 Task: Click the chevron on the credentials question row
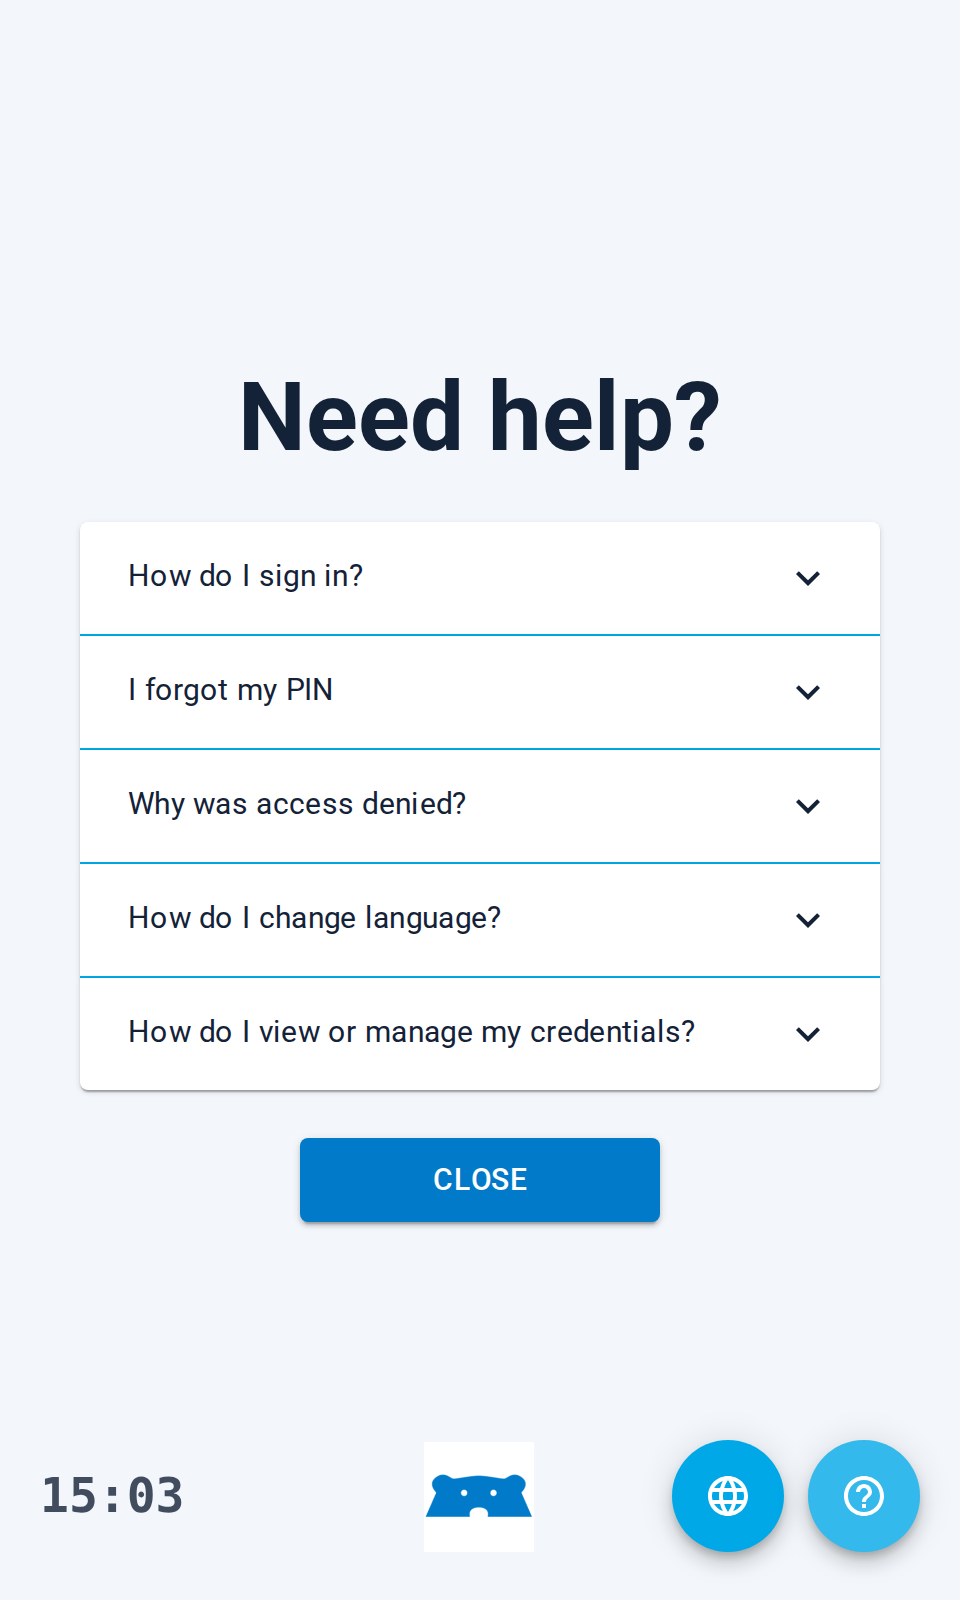808,1034
